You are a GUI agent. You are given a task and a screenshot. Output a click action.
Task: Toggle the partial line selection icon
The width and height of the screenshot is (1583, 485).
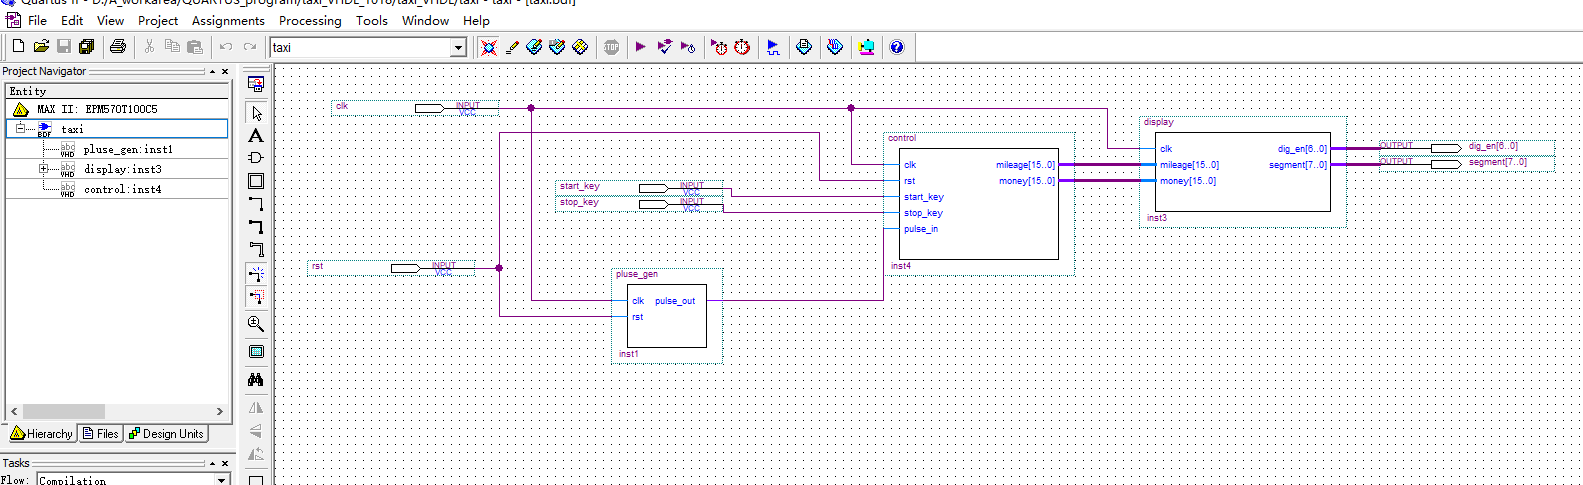256,297
